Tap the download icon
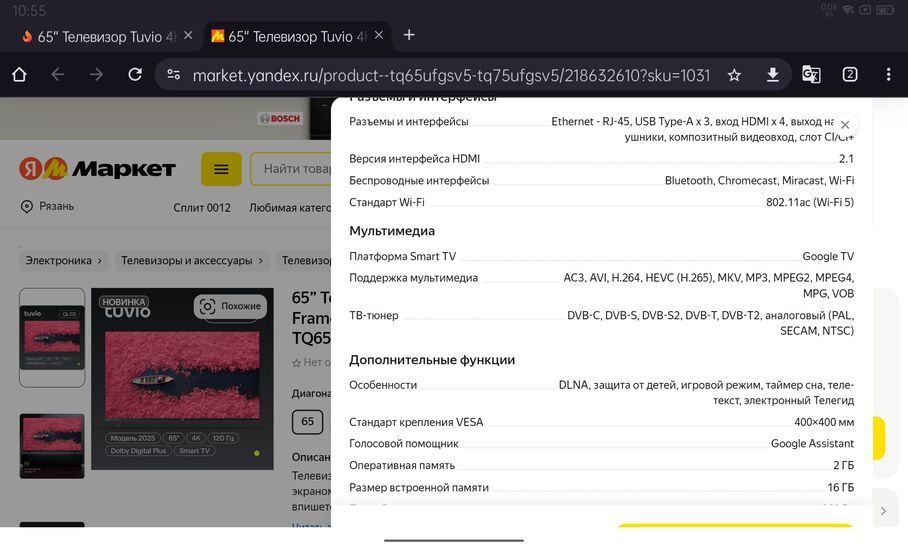 [x=772, y=75]
